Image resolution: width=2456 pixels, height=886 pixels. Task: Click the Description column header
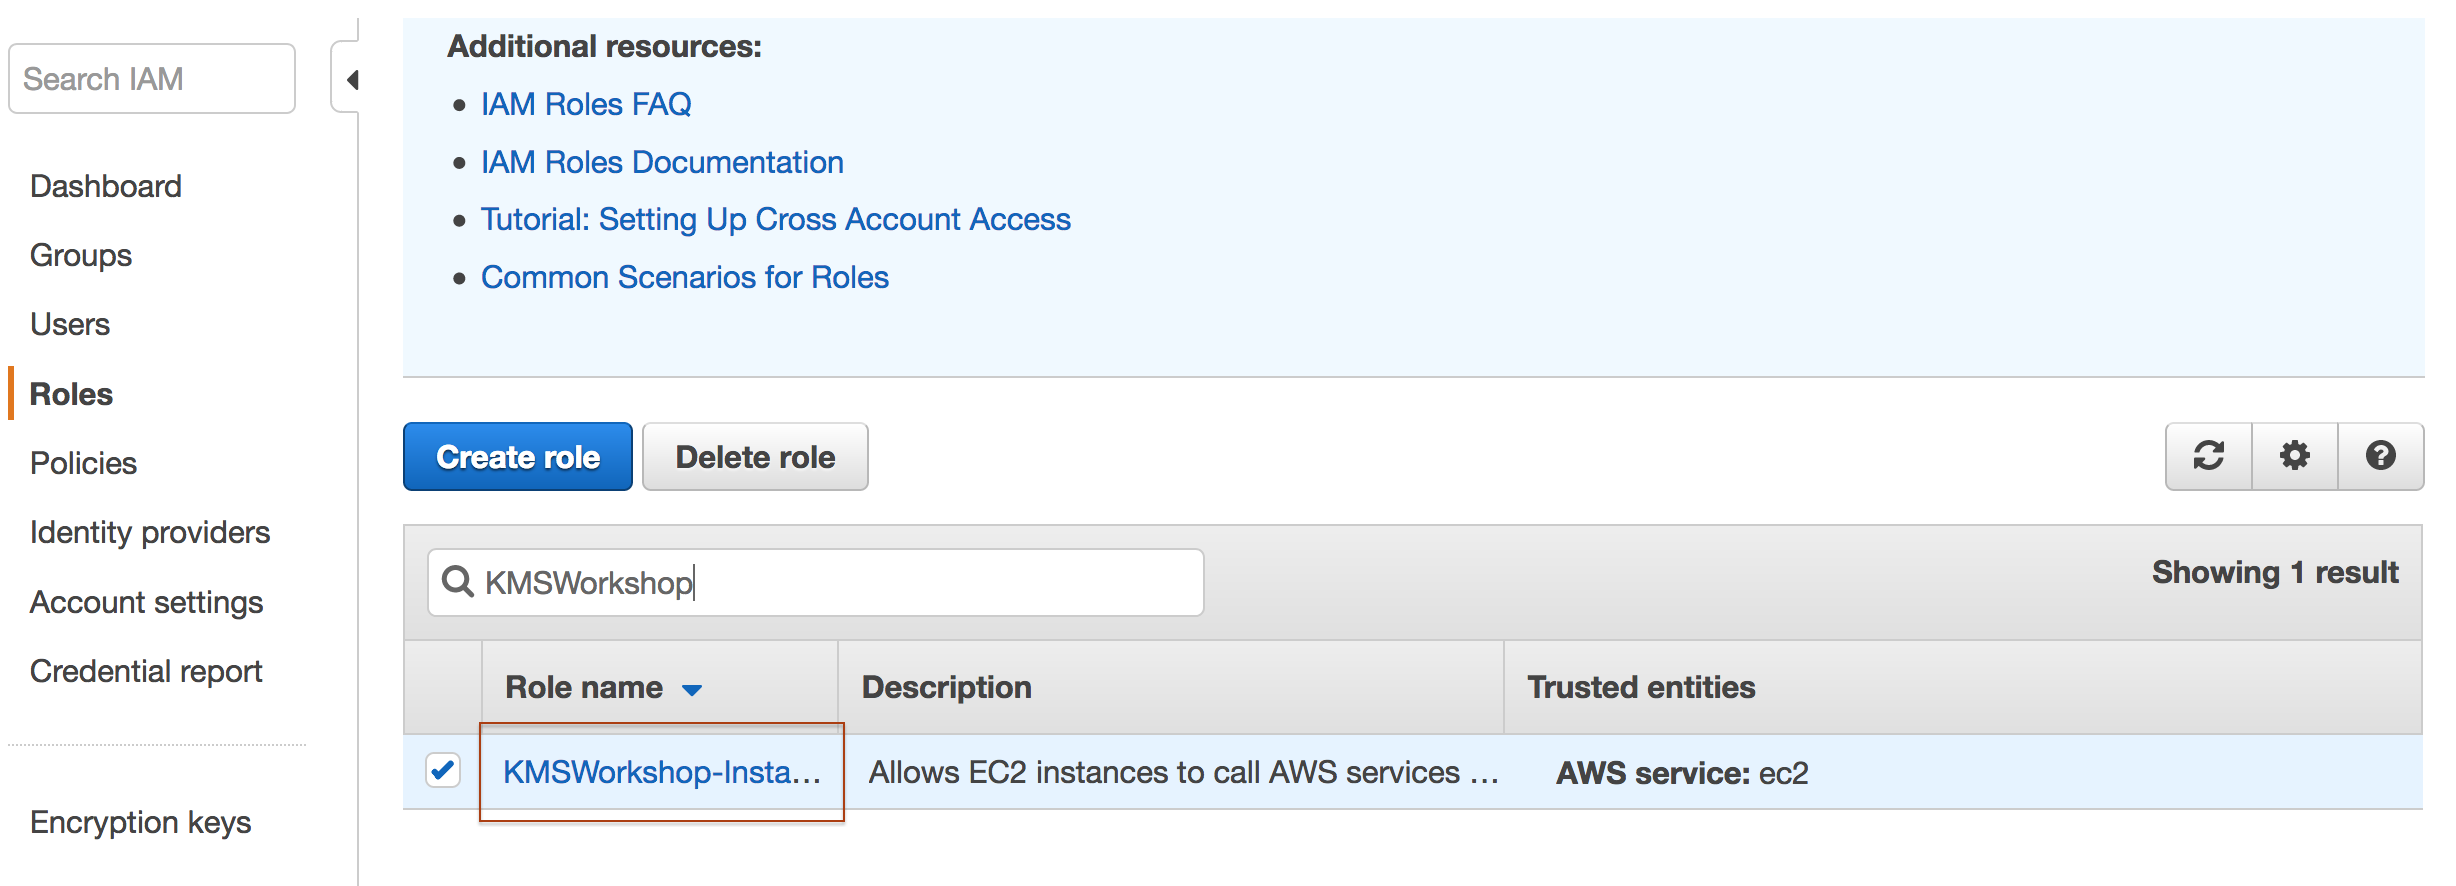click(x=946, y=687)
